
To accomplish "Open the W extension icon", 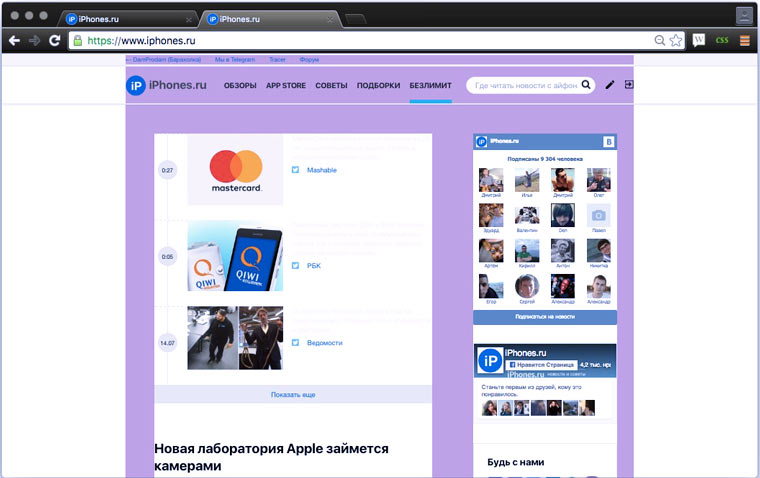I will pyautogui.click(x=698, y=40).
